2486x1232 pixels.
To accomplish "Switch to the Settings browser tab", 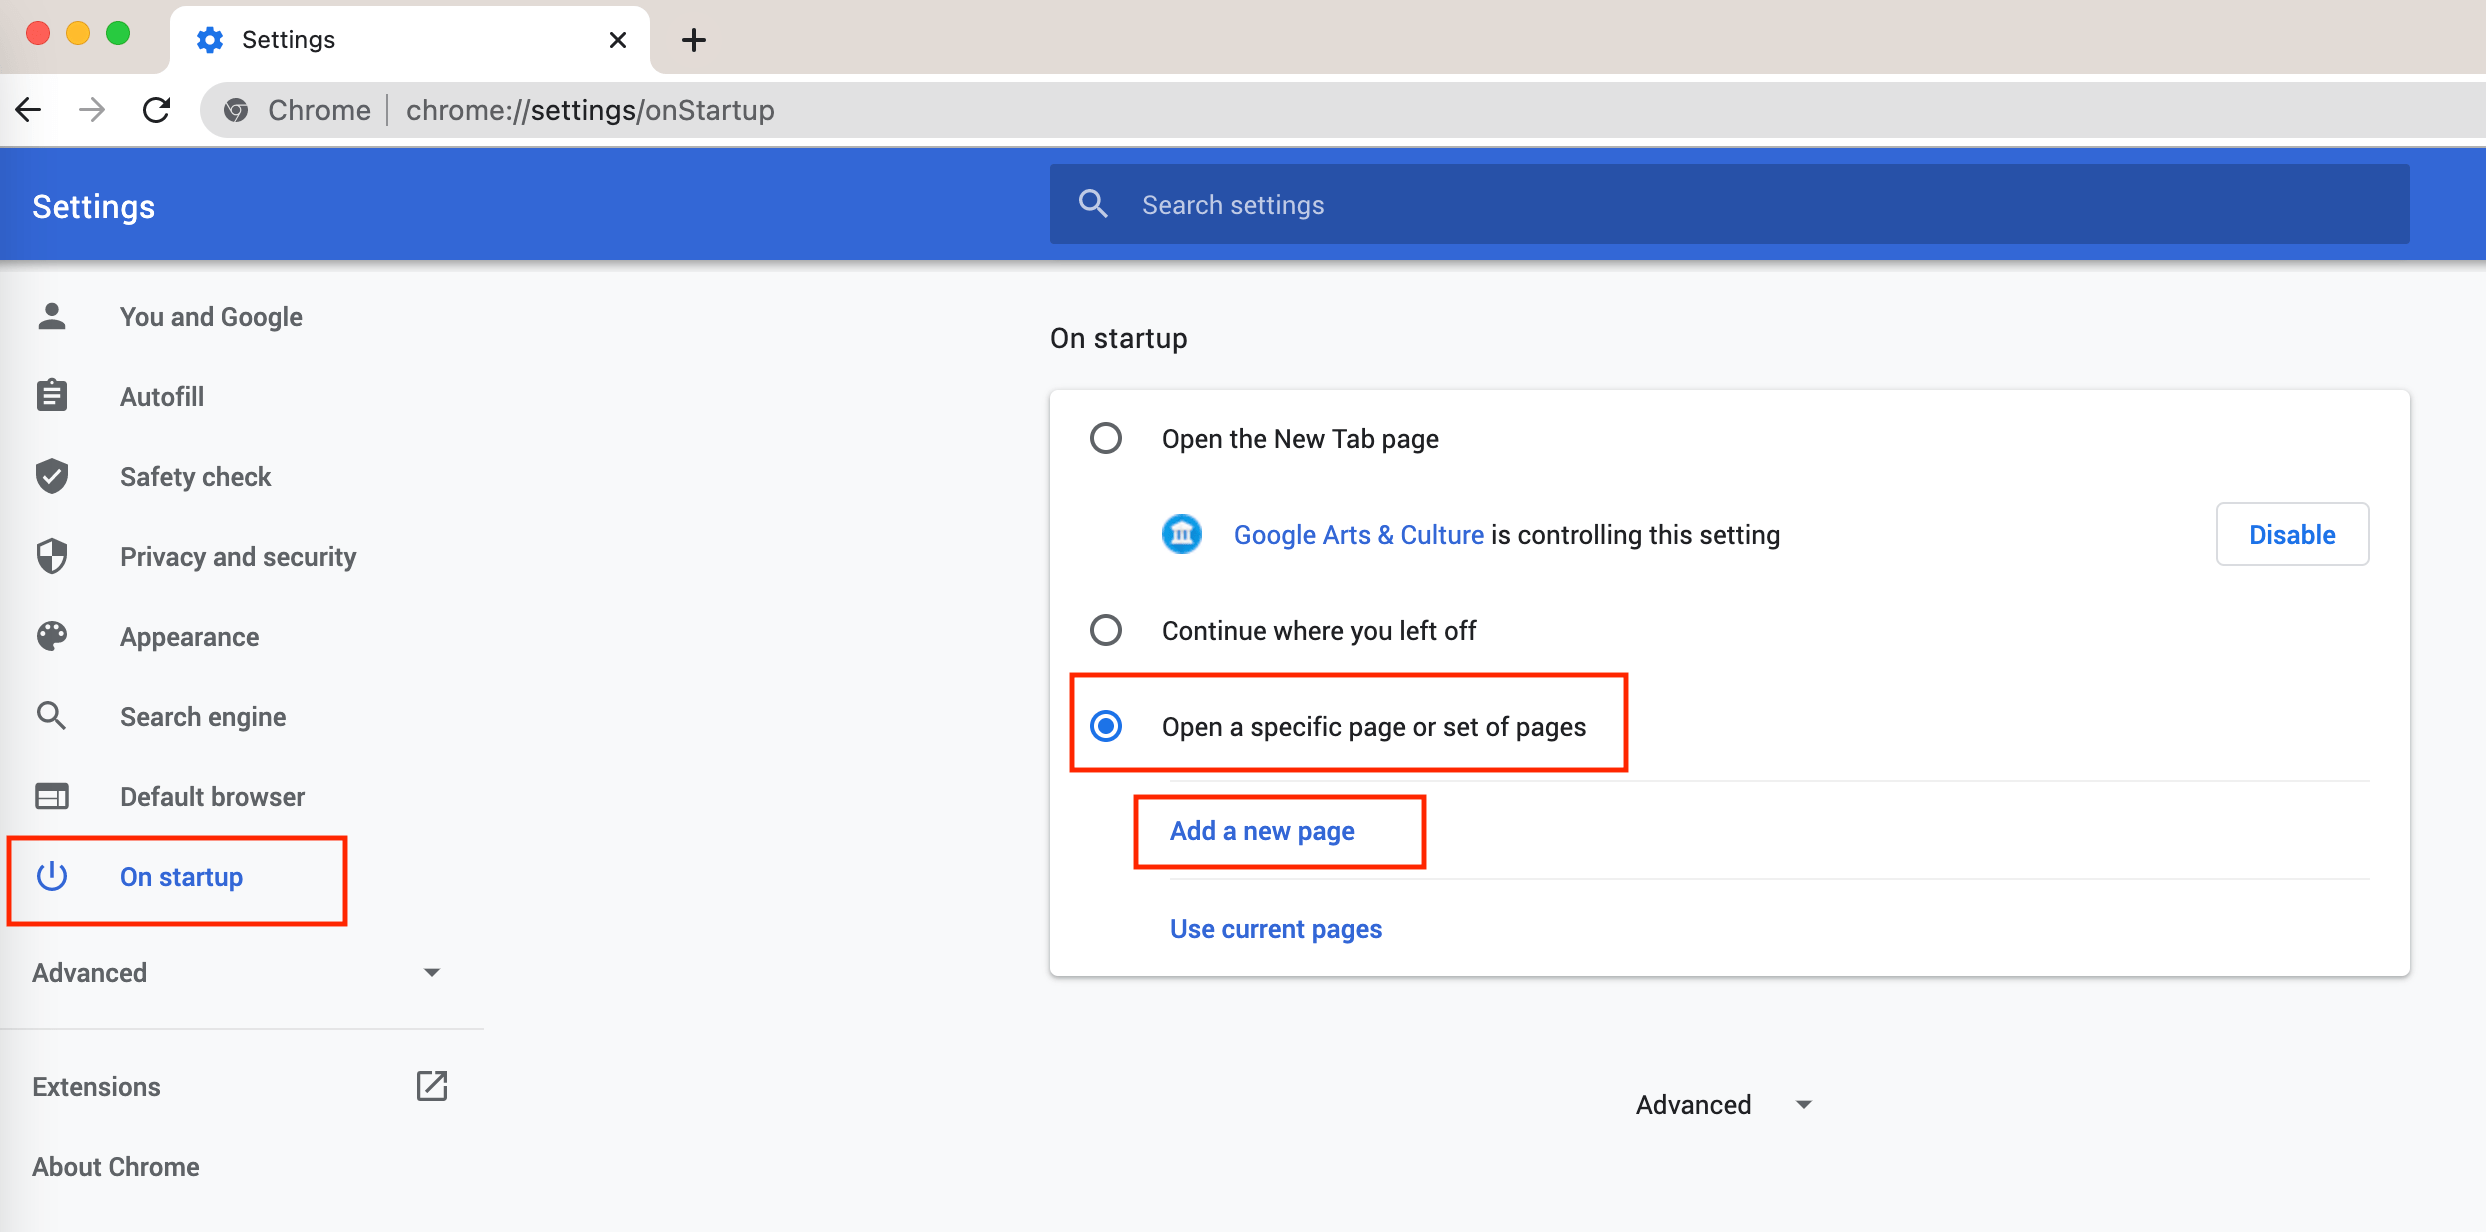I will (x=288, y=39).
